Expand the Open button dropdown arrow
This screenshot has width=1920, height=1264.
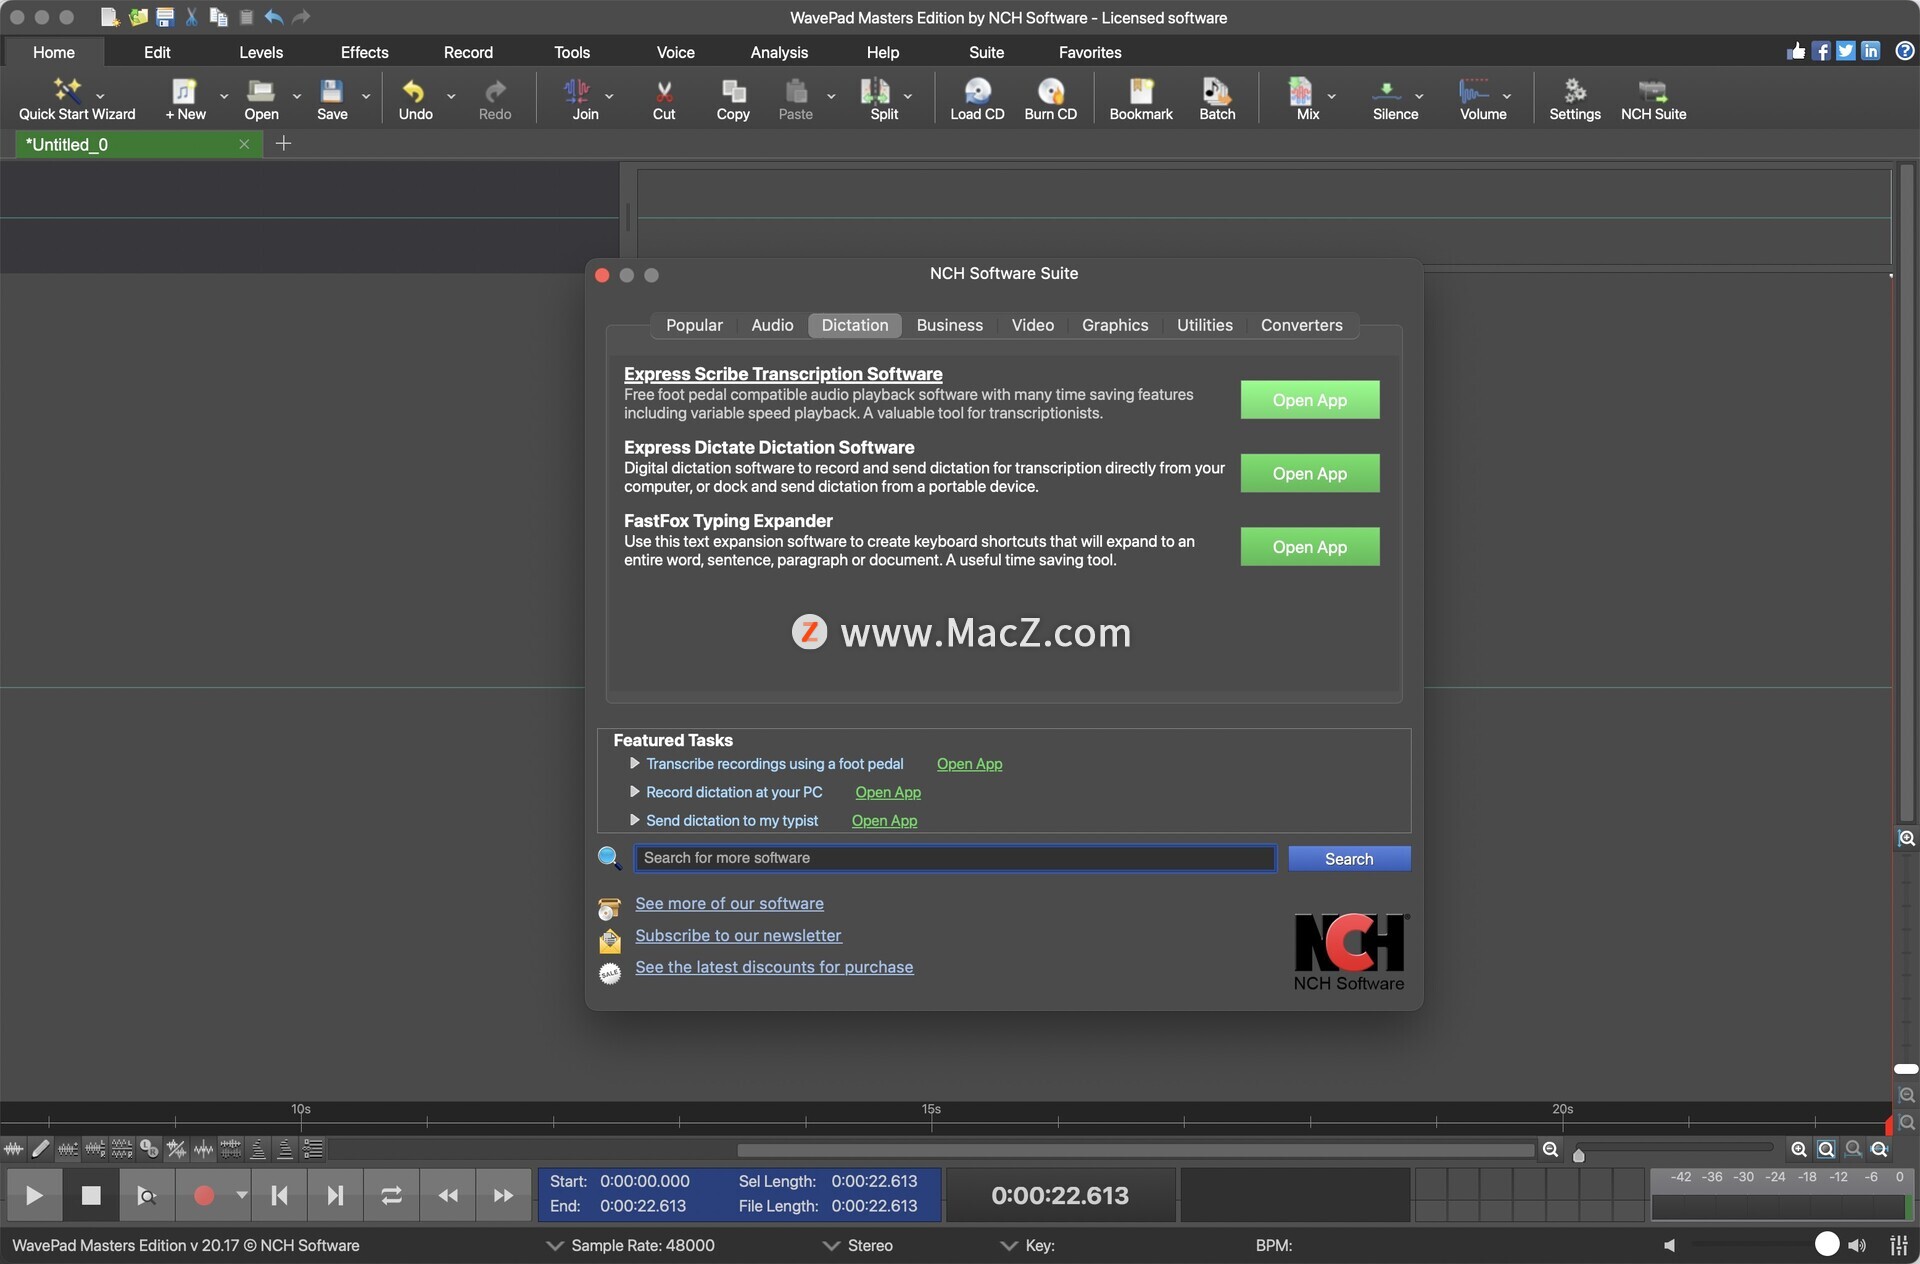click(x=297, y=96)
